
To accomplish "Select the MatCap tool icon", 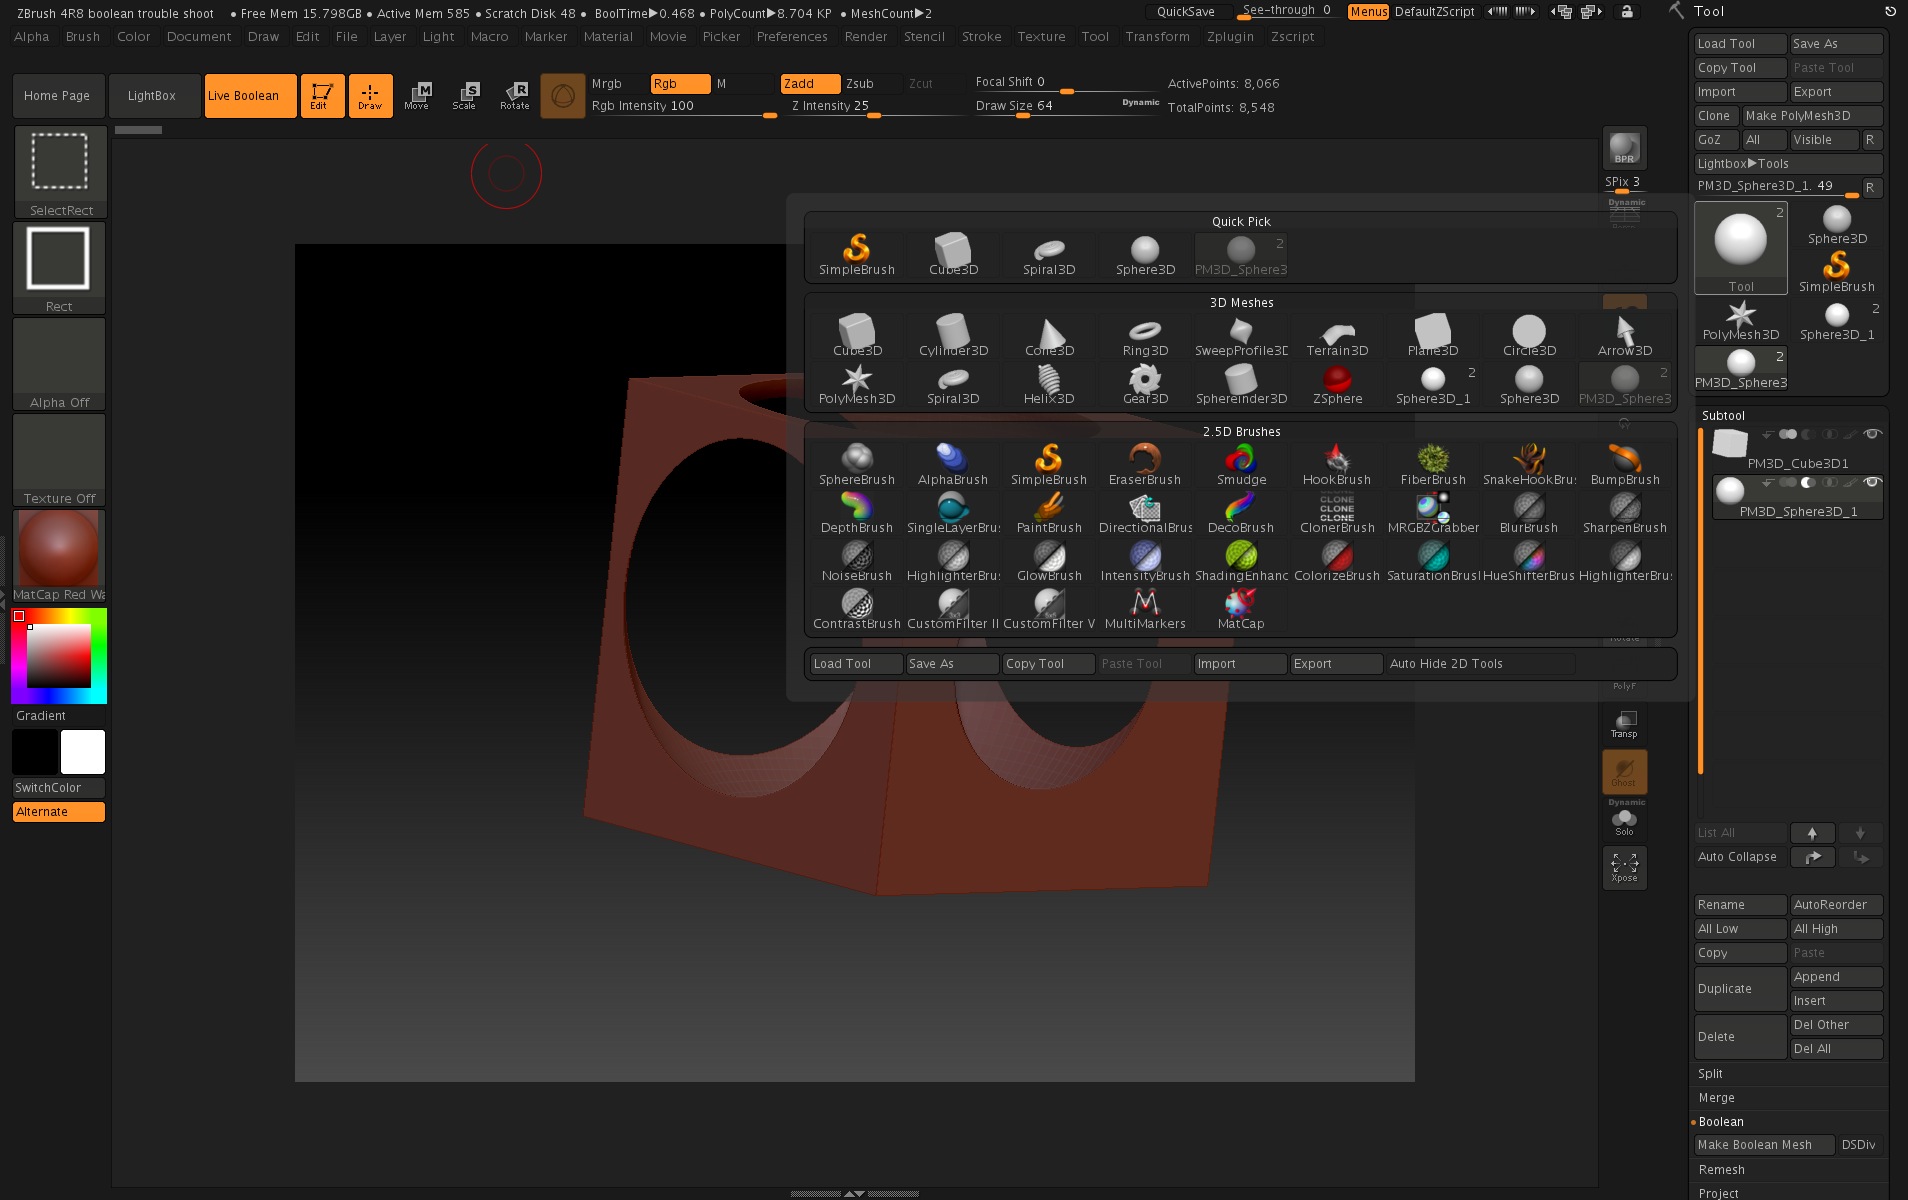I will pyautogui.click(x=1241, y=609).
